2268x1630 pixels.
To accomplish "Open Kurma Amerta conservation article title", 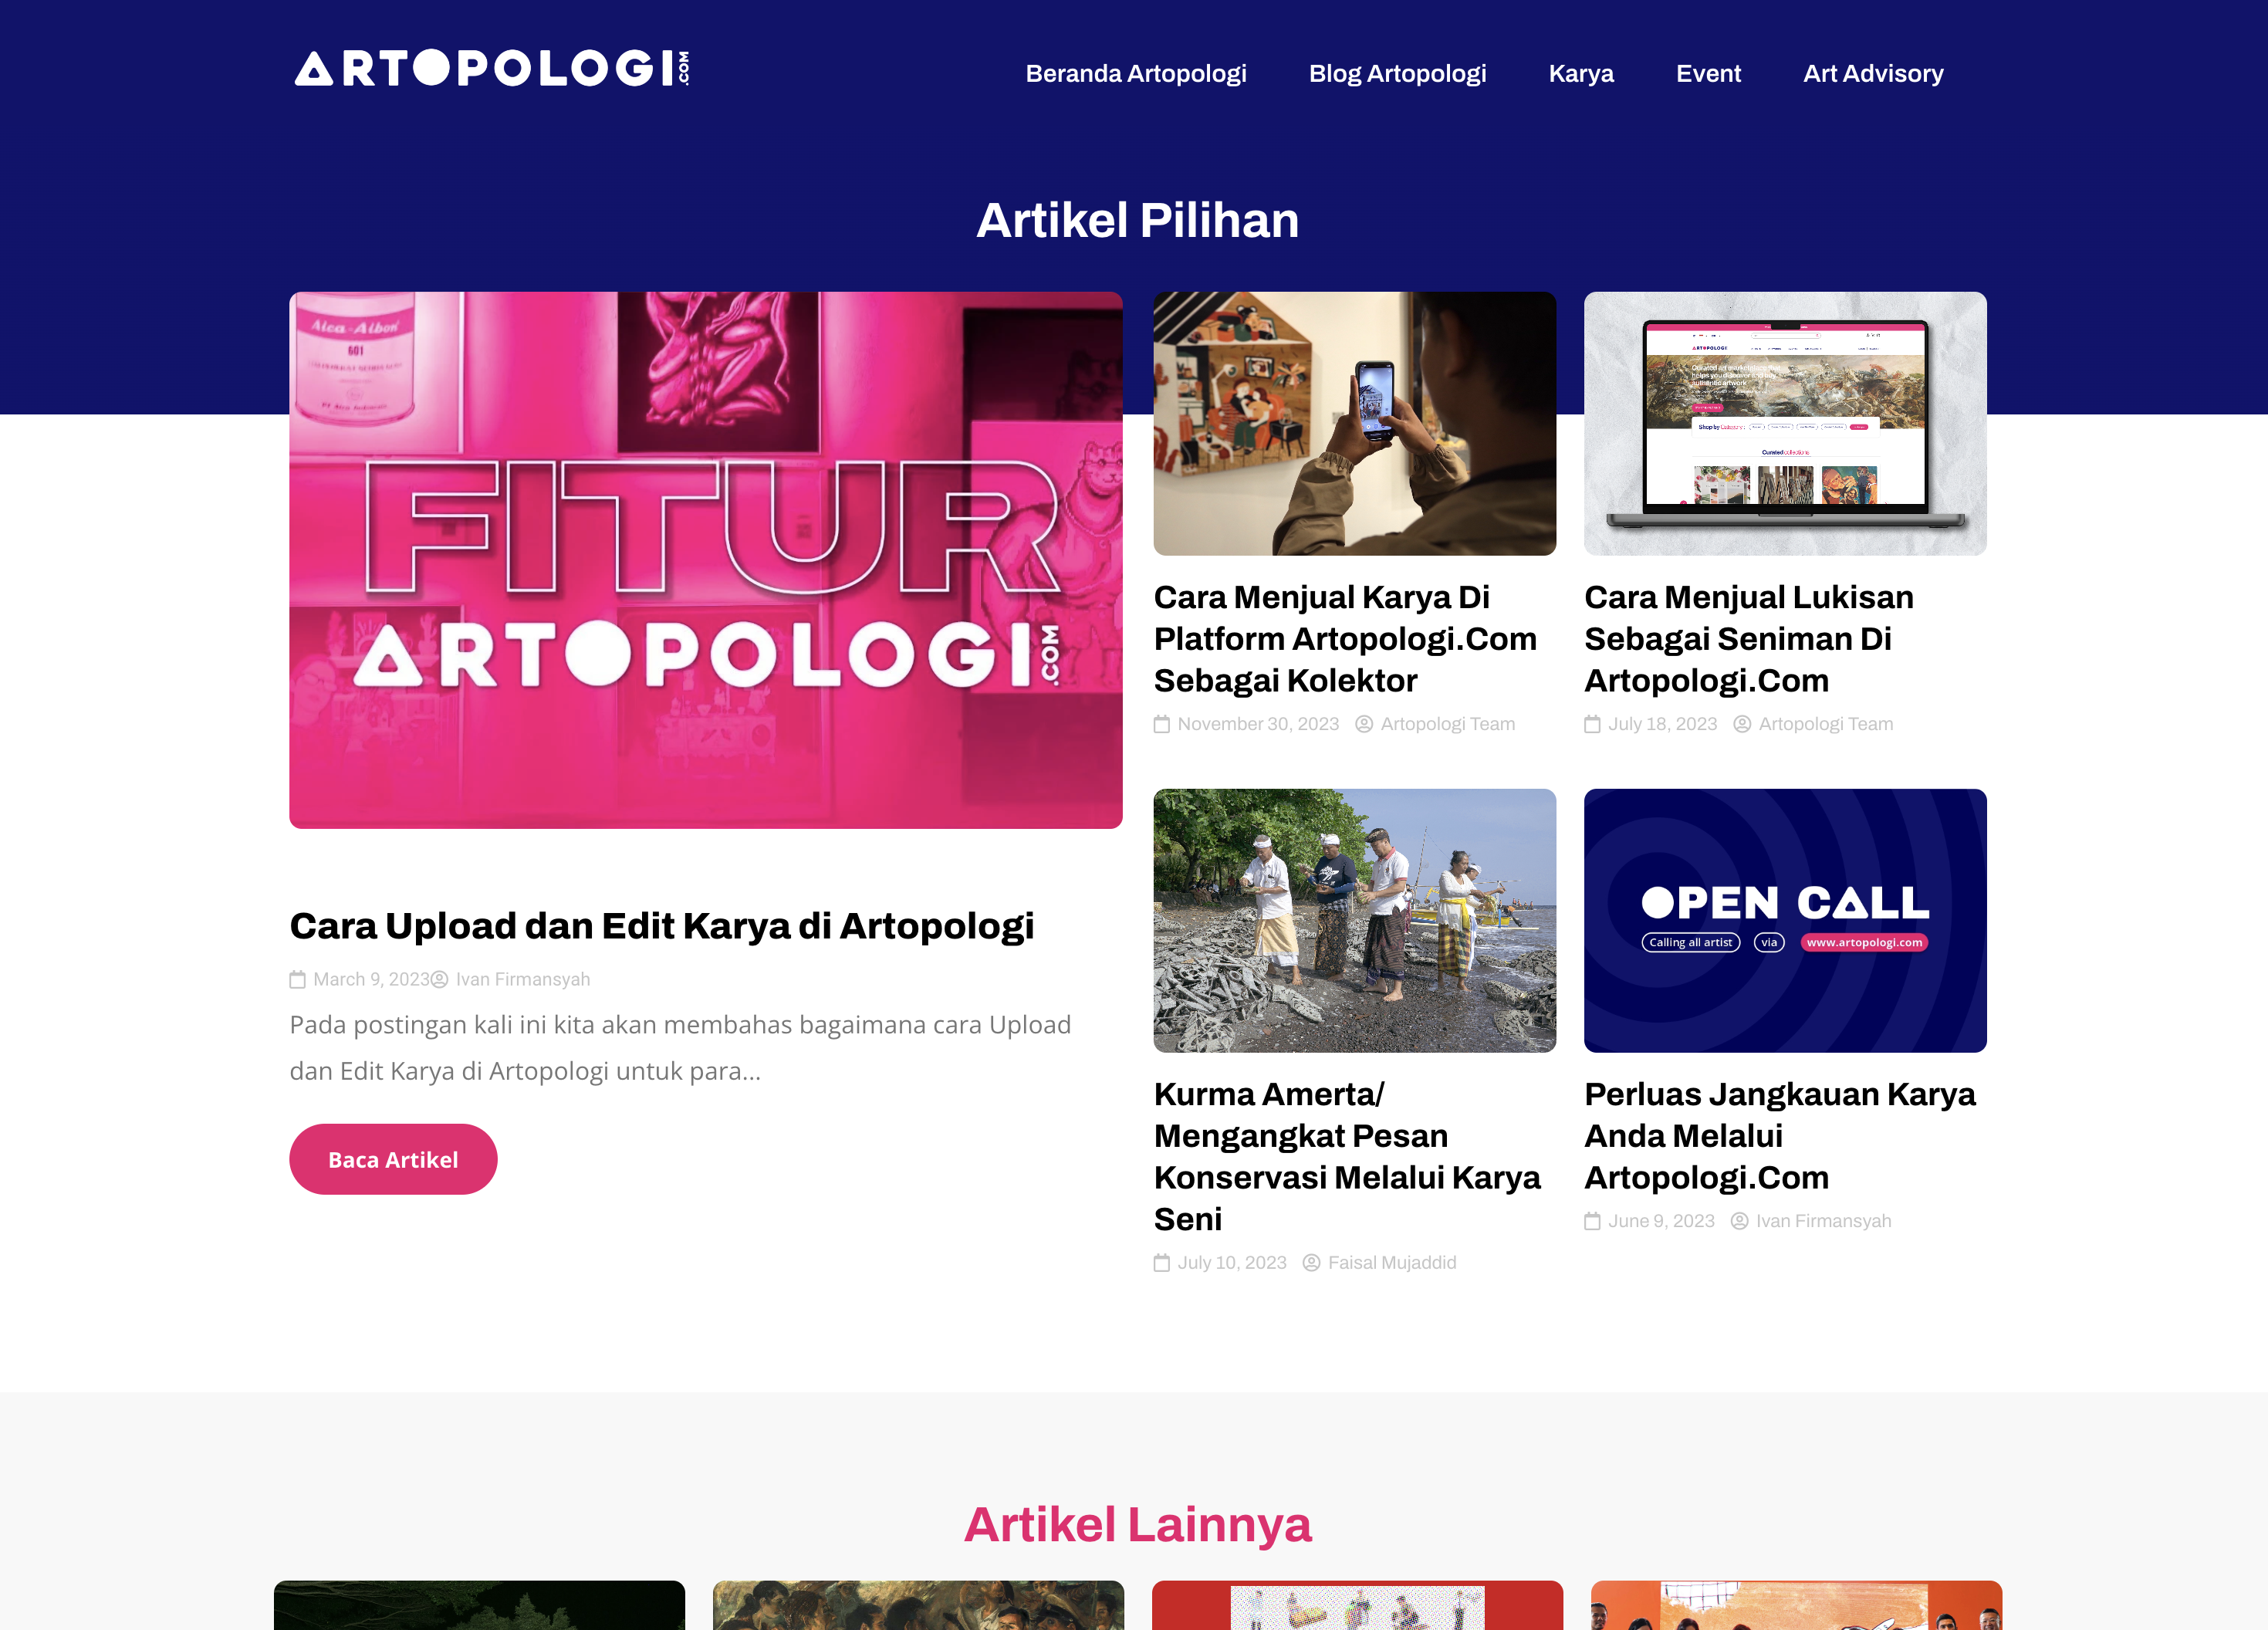I will [1347, 1157].
